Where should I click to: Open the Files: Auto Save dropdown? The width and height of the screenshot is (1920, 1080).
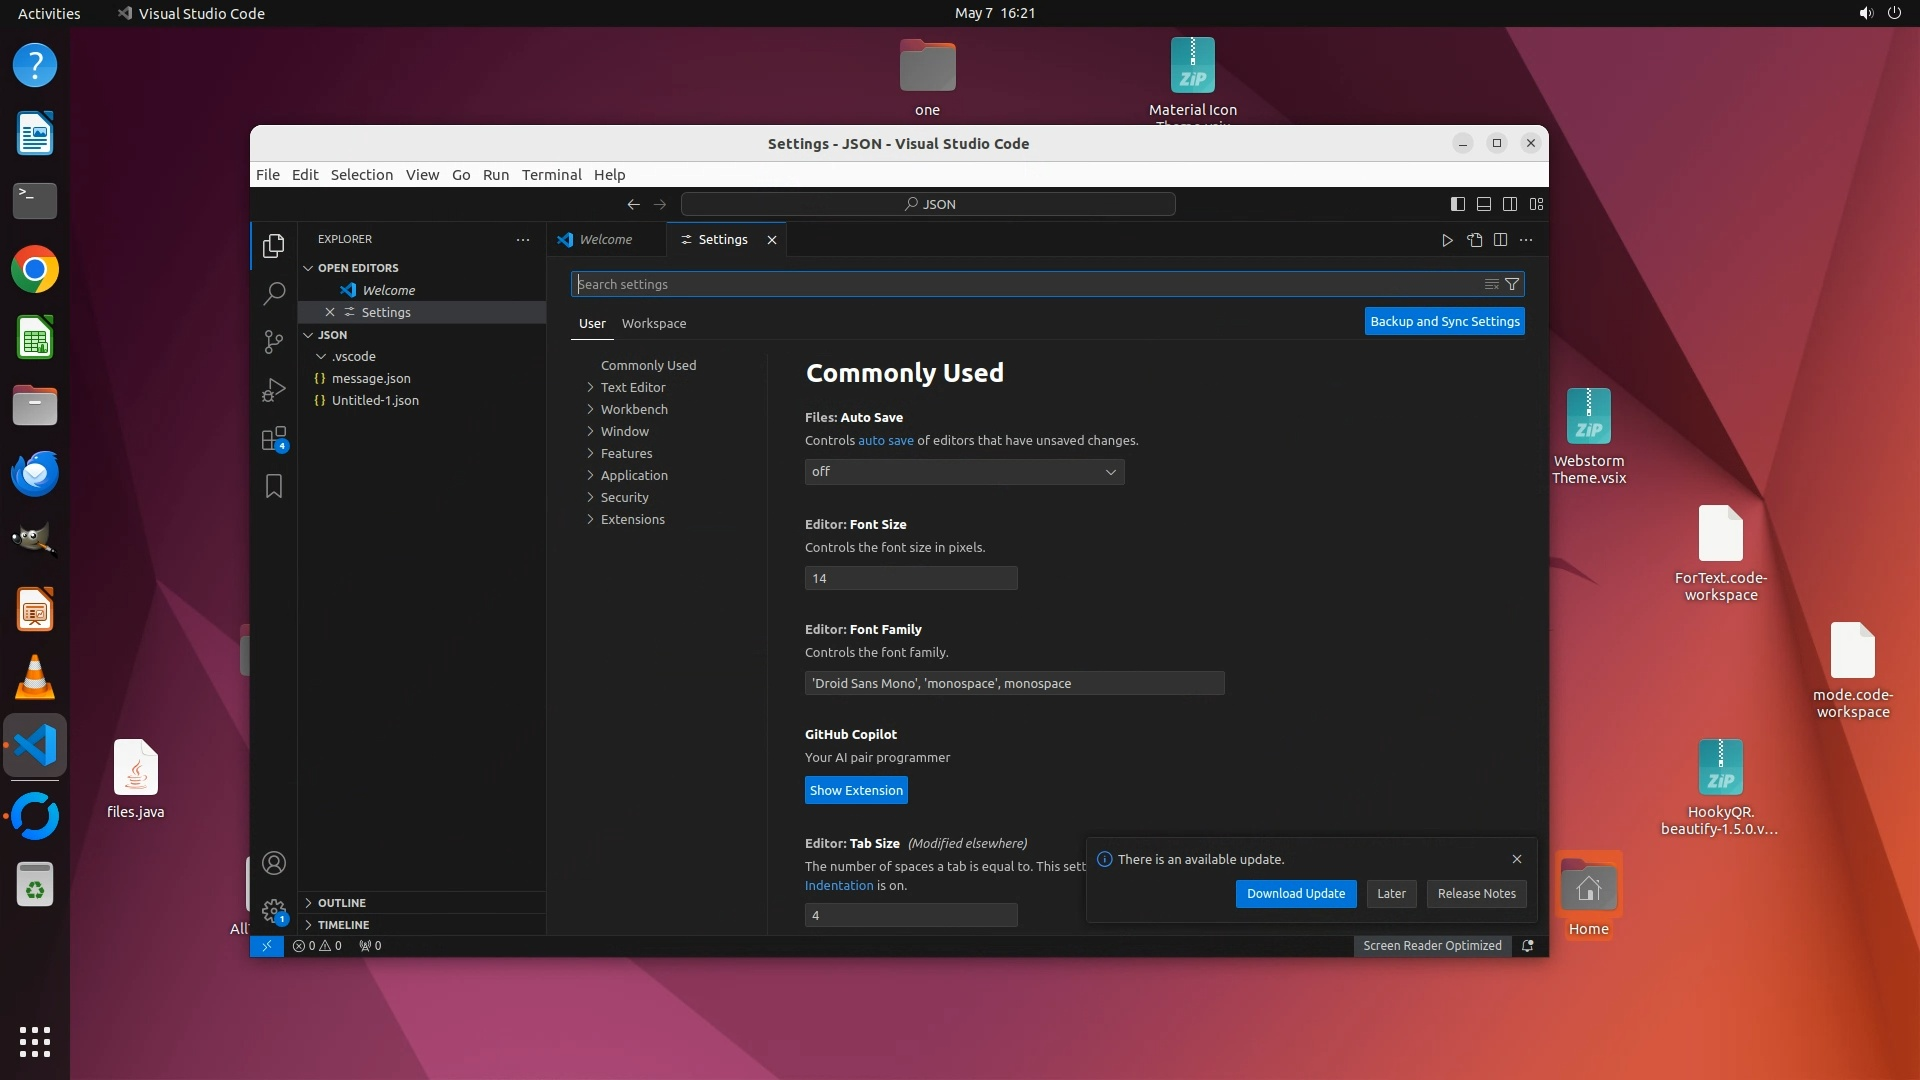click(x=964, y=472)
